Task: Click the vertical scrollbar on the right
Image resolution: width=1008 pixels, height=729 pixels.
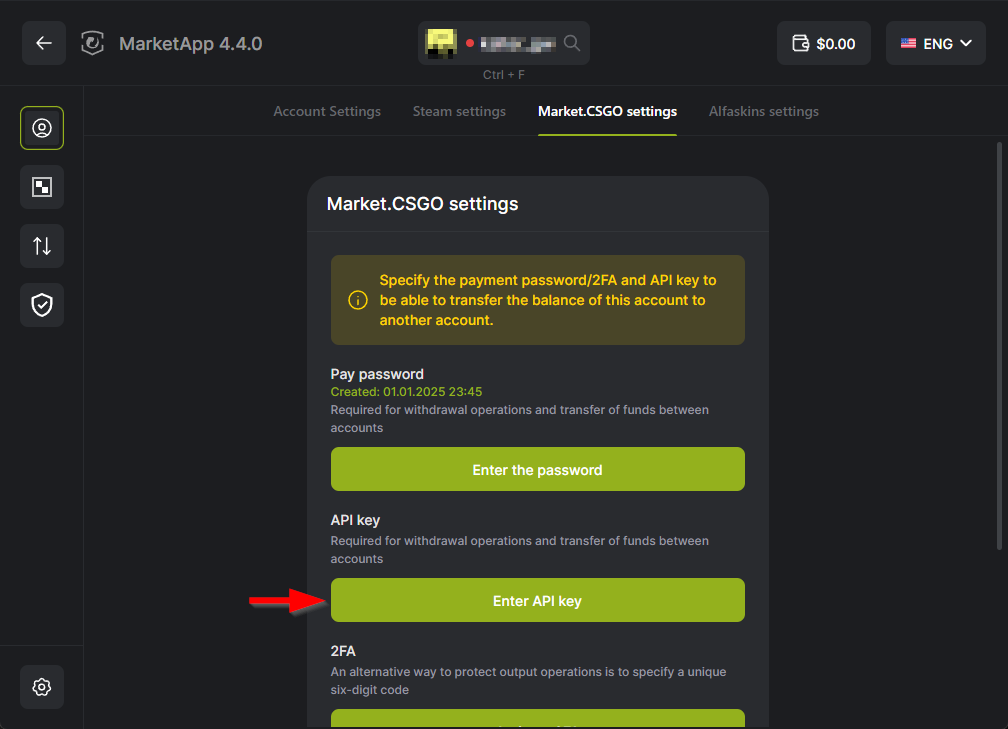Action: [999, 346]
